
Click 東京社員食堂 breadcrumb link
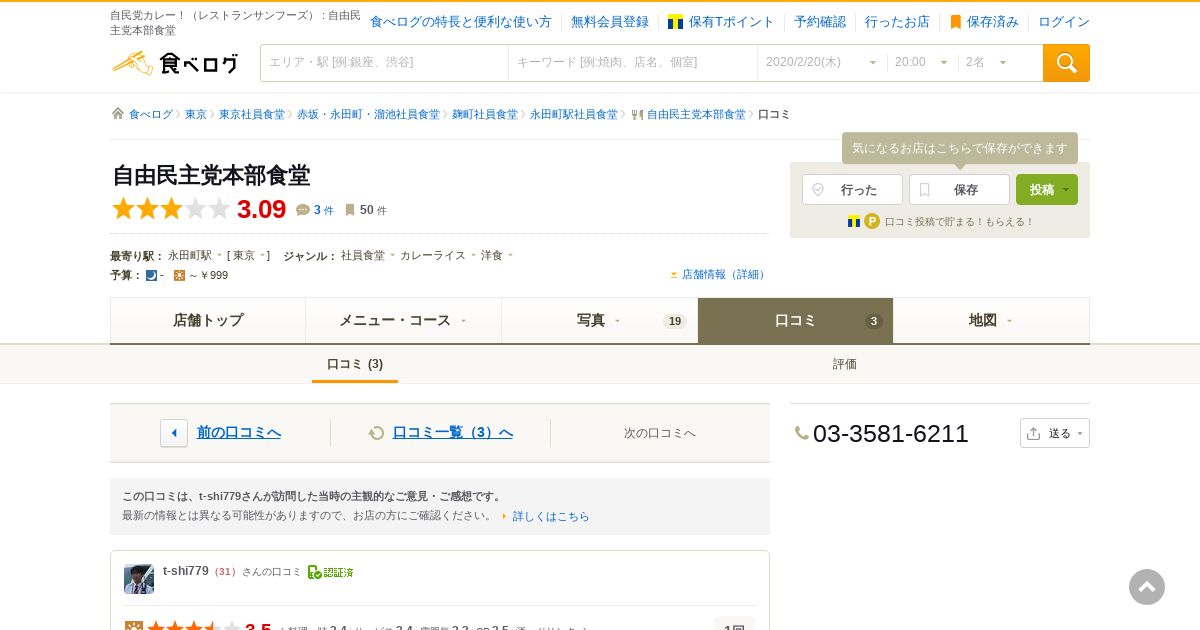(252, 114)
